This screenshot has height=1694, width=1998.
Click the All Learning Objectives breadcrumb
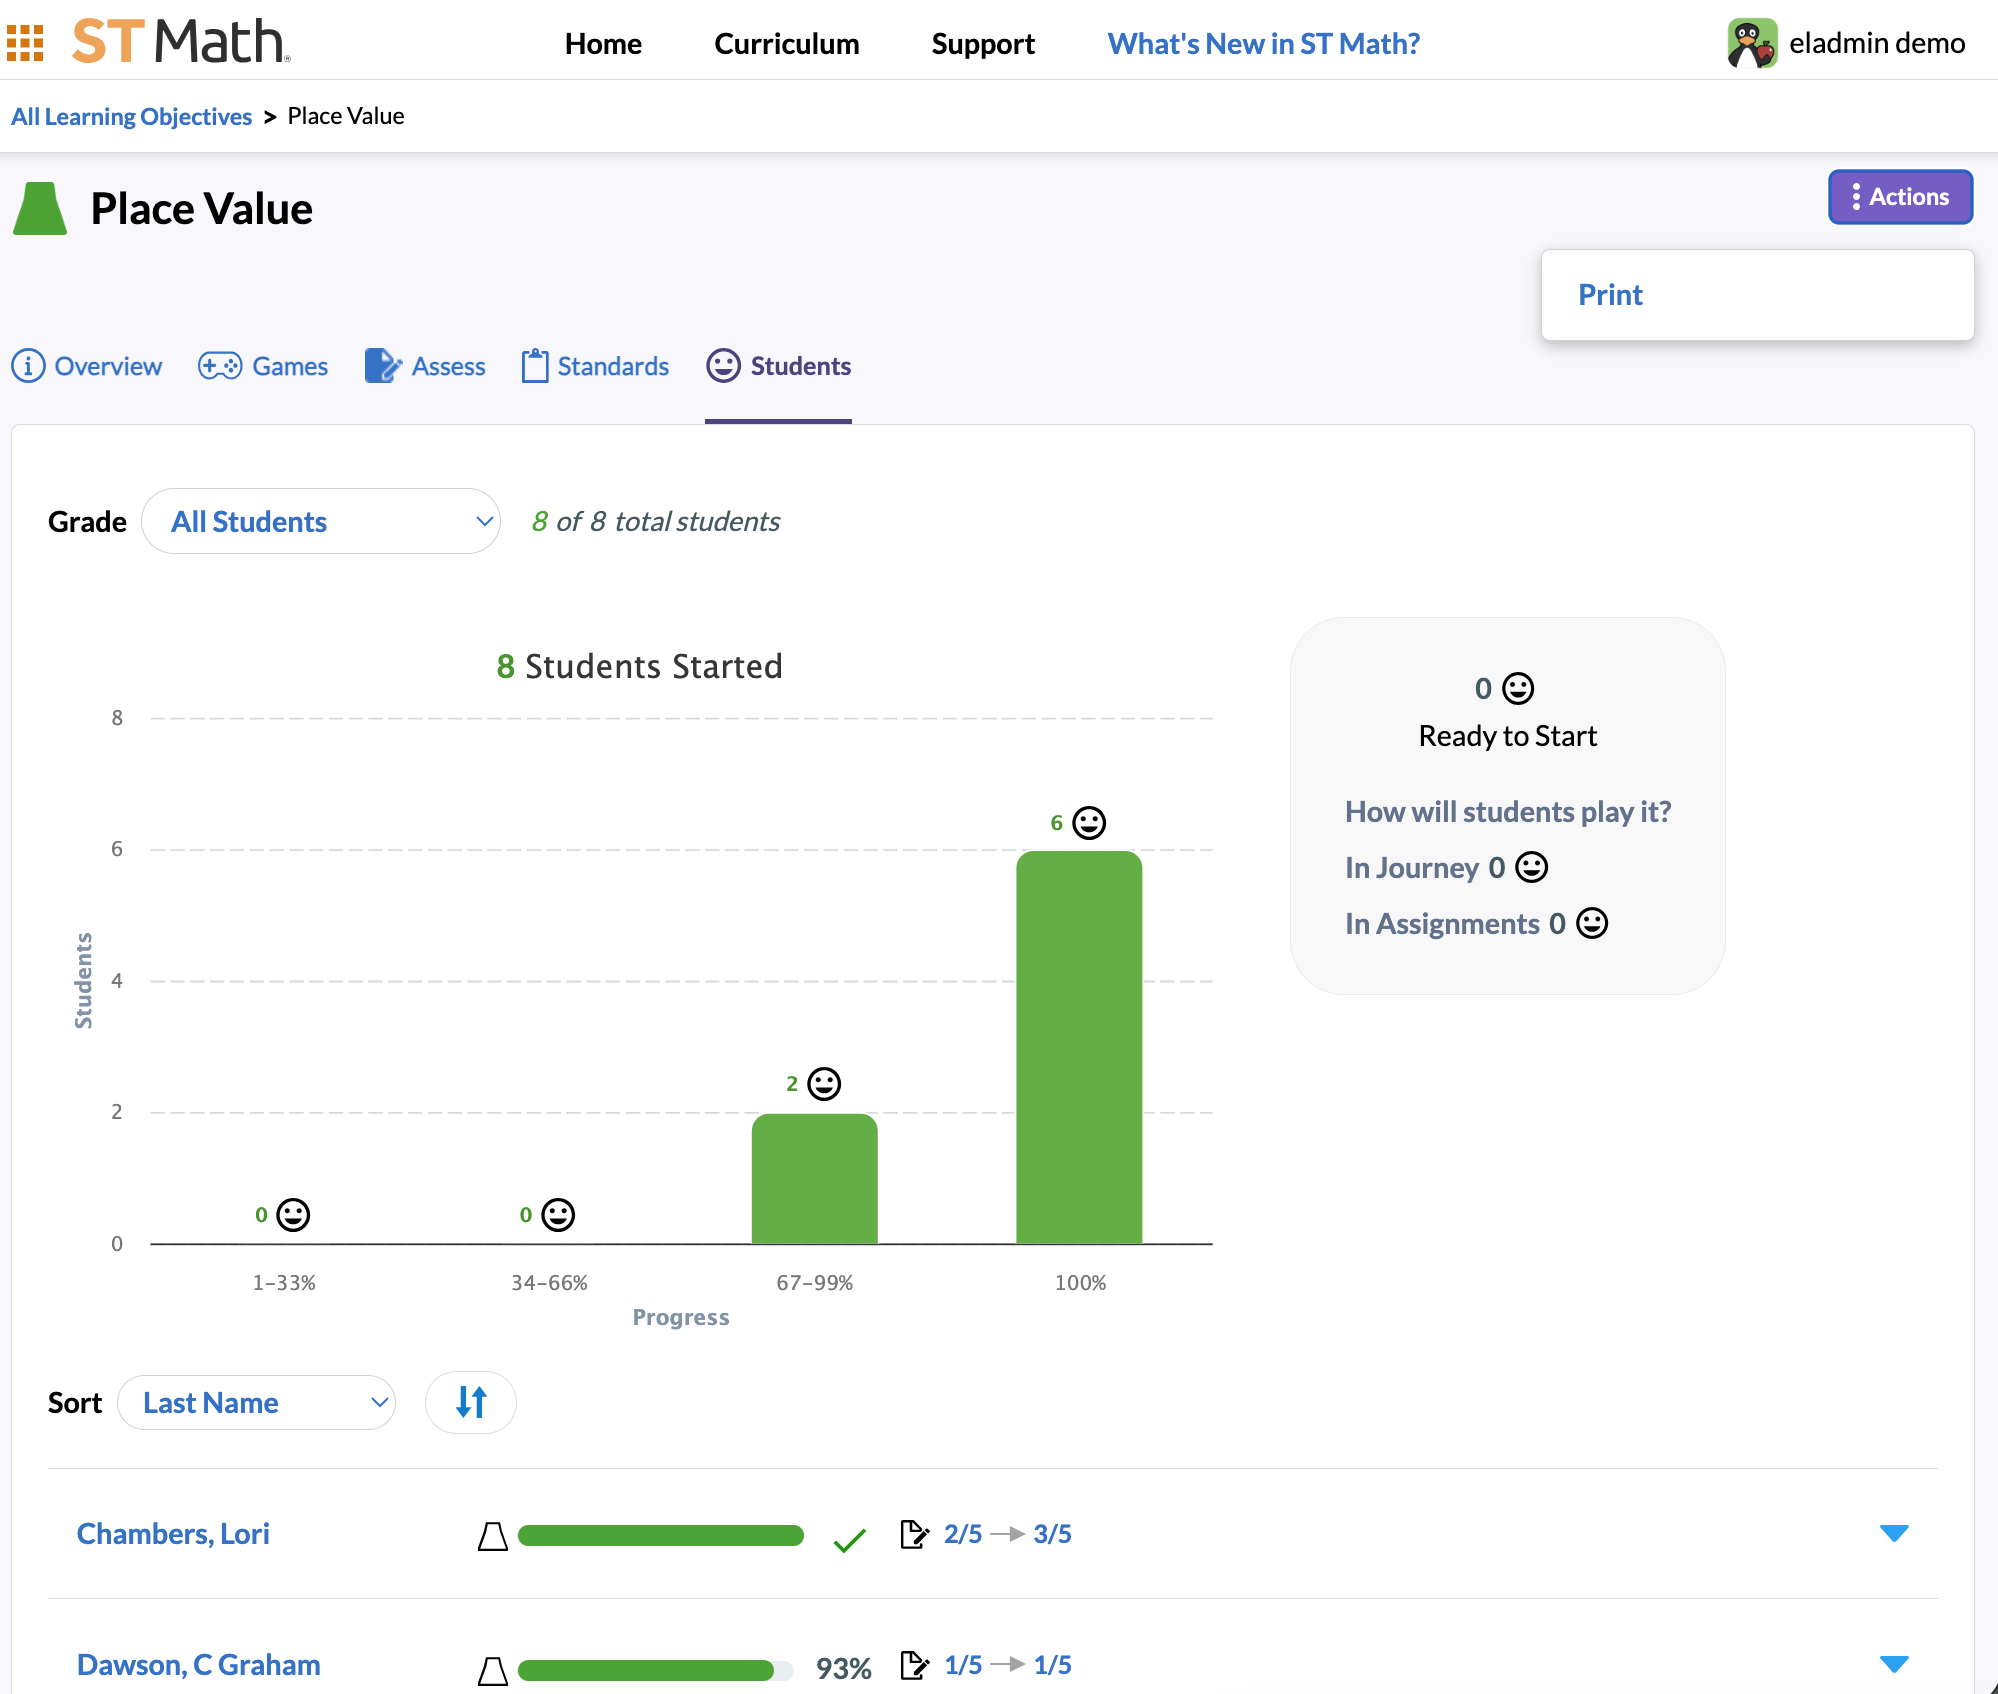click(131, 116)
